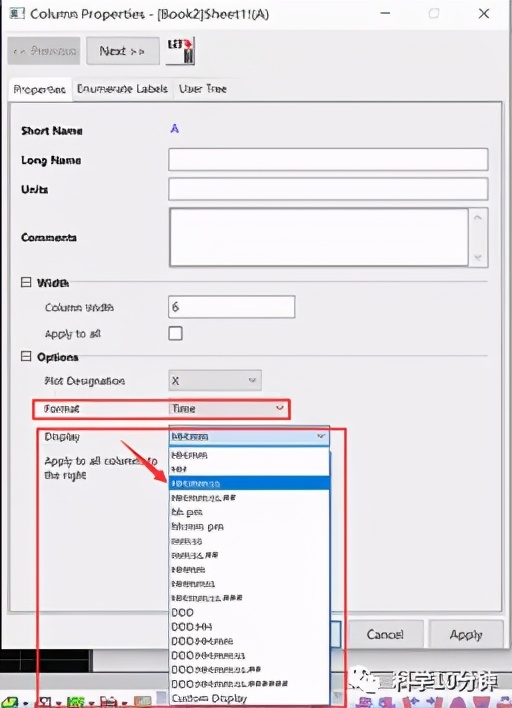
Task: Select the highlighted HH:mm:ss display option
Action: coord(249,484)
